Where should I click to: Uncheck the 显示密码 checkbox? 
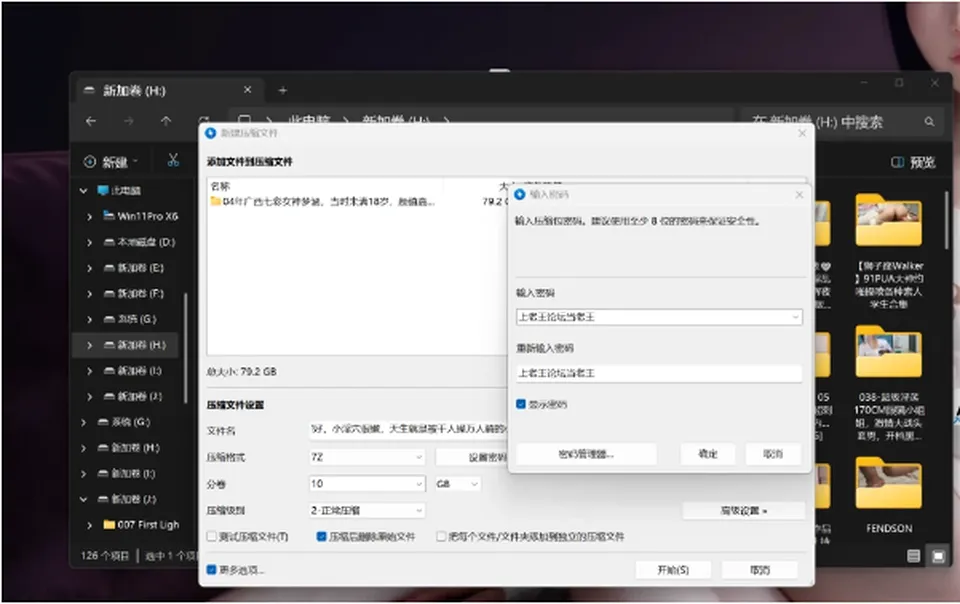[x=521, y=404]
